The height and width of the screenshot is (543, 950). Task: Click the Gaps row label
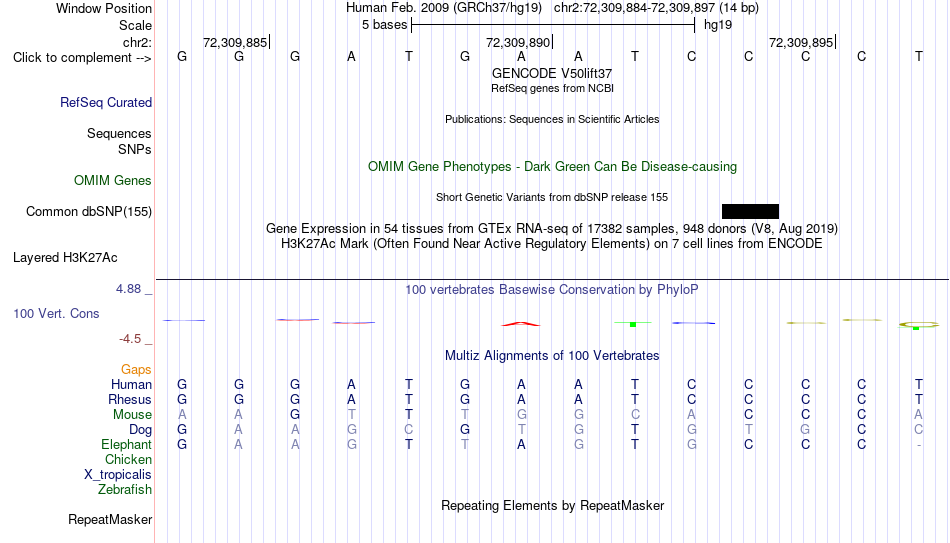pos(136,369)
